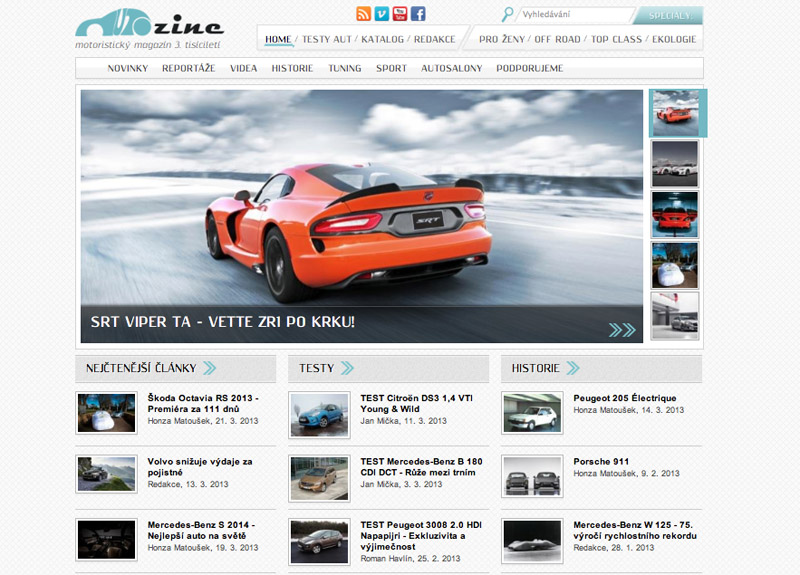Click the Citroën DS3 test thumbnail
800x575 pixels.
tap(318, 412)
